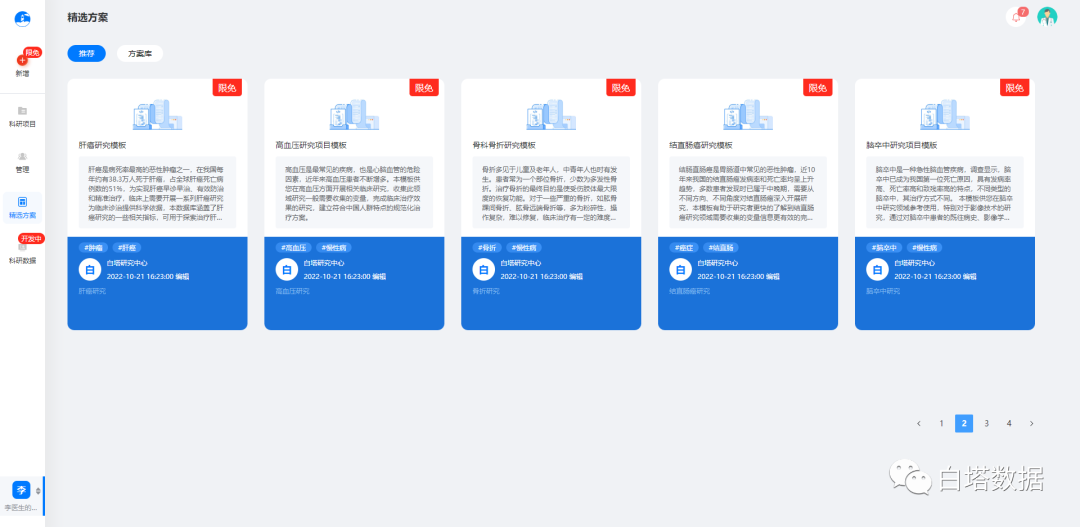
Task: Click the 白 avatar on 脑卒中研究 card
Action: pyautogui.click(x=878, y=269)
